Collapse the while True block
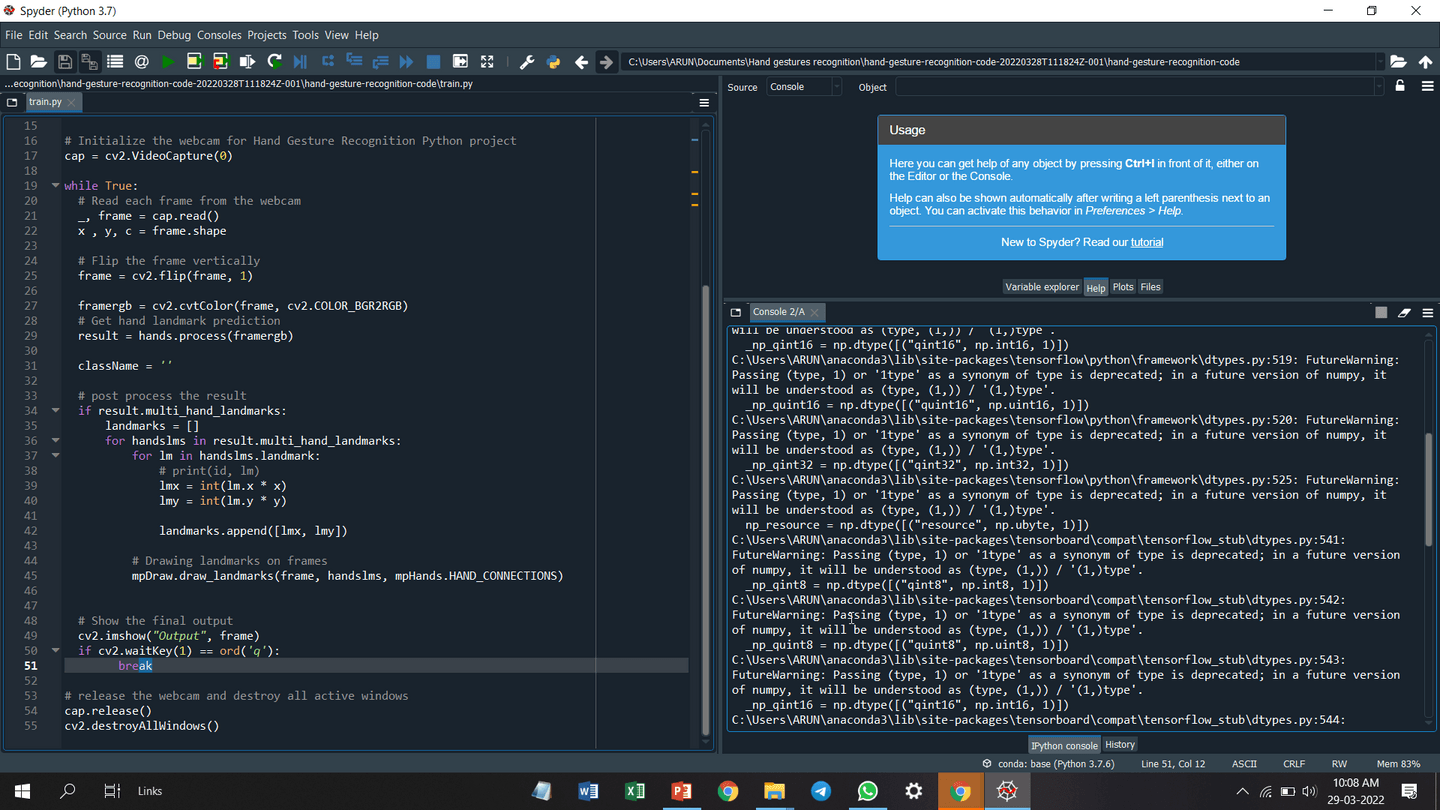Screen dimensions: 1440x810 tap(56, 186)
